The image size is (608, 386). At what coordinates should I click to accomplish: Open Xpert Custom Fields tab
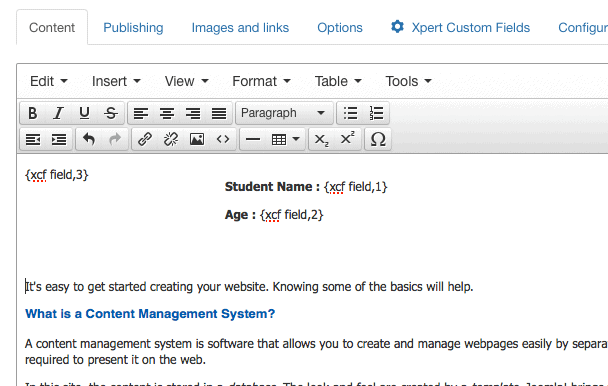[460, 28]
